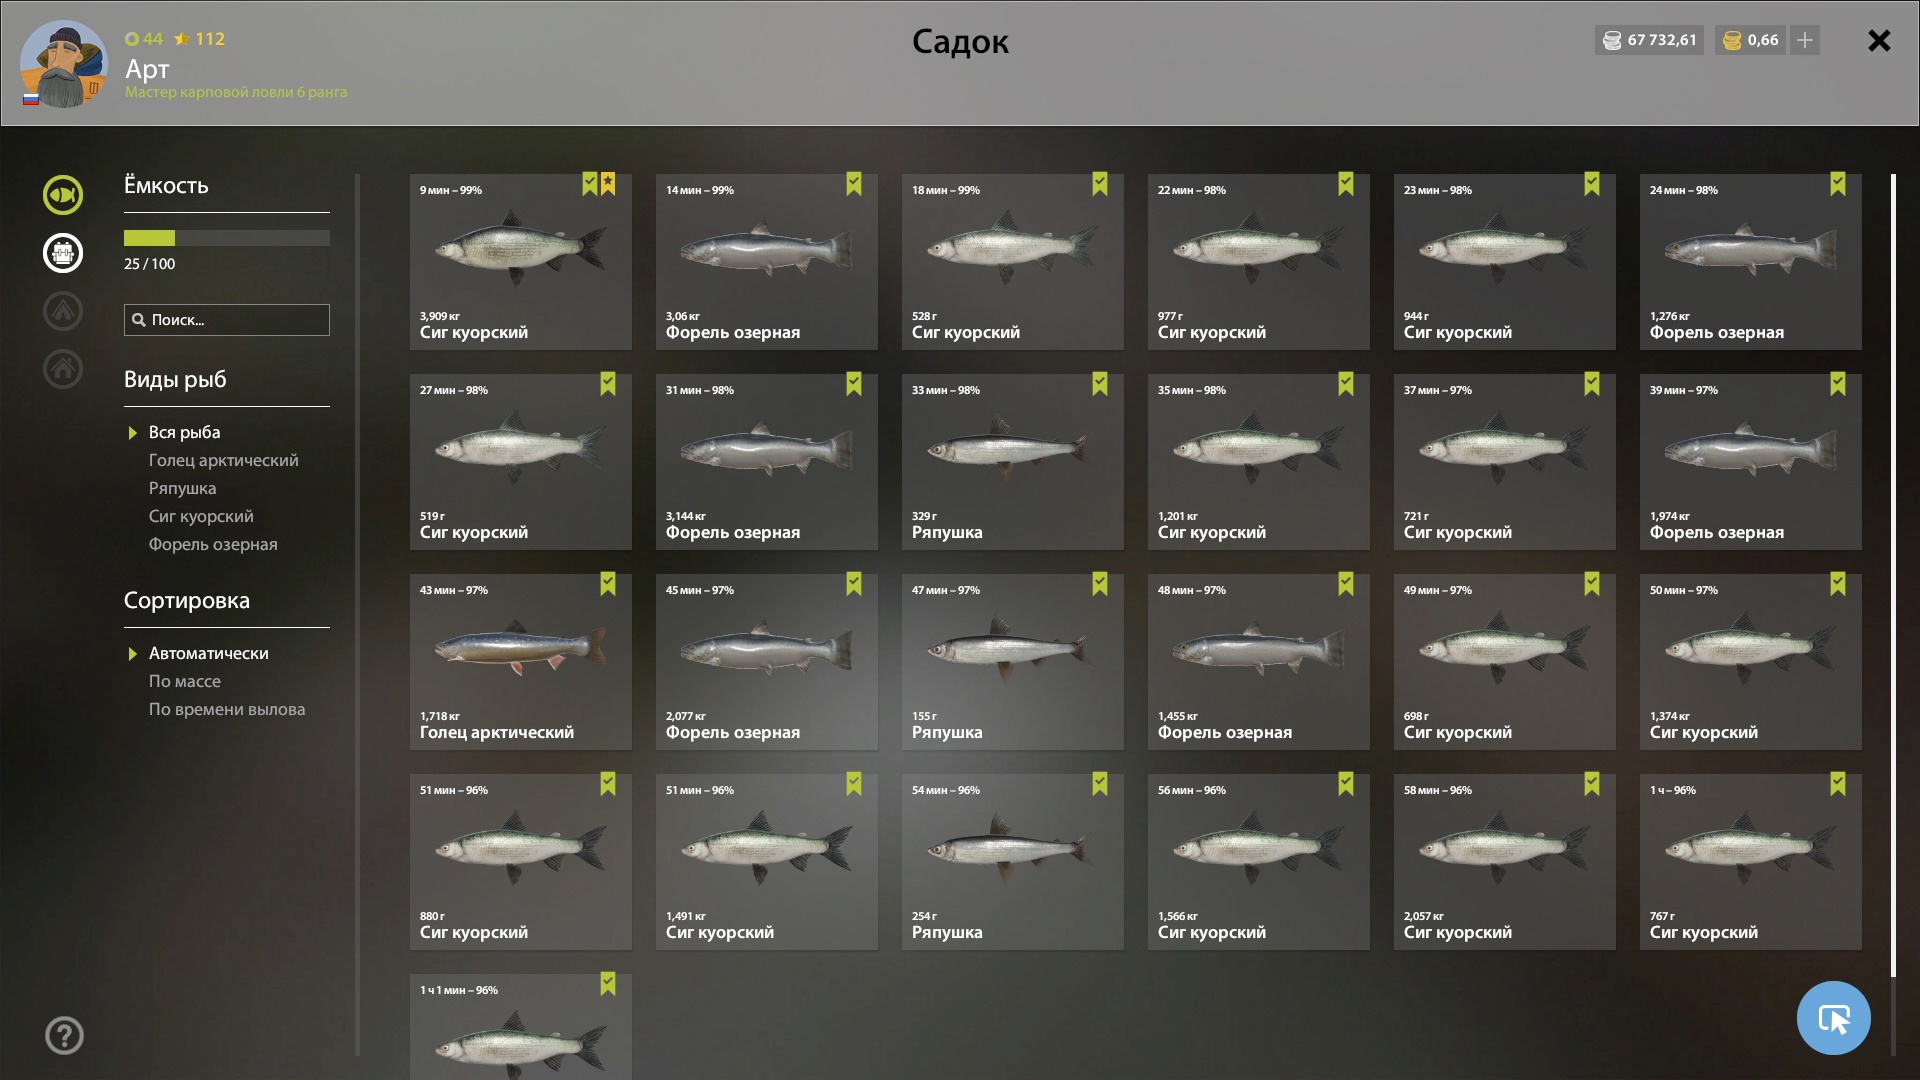
Task: Filter by Форель озерная species
Action: tap(213, 544)
